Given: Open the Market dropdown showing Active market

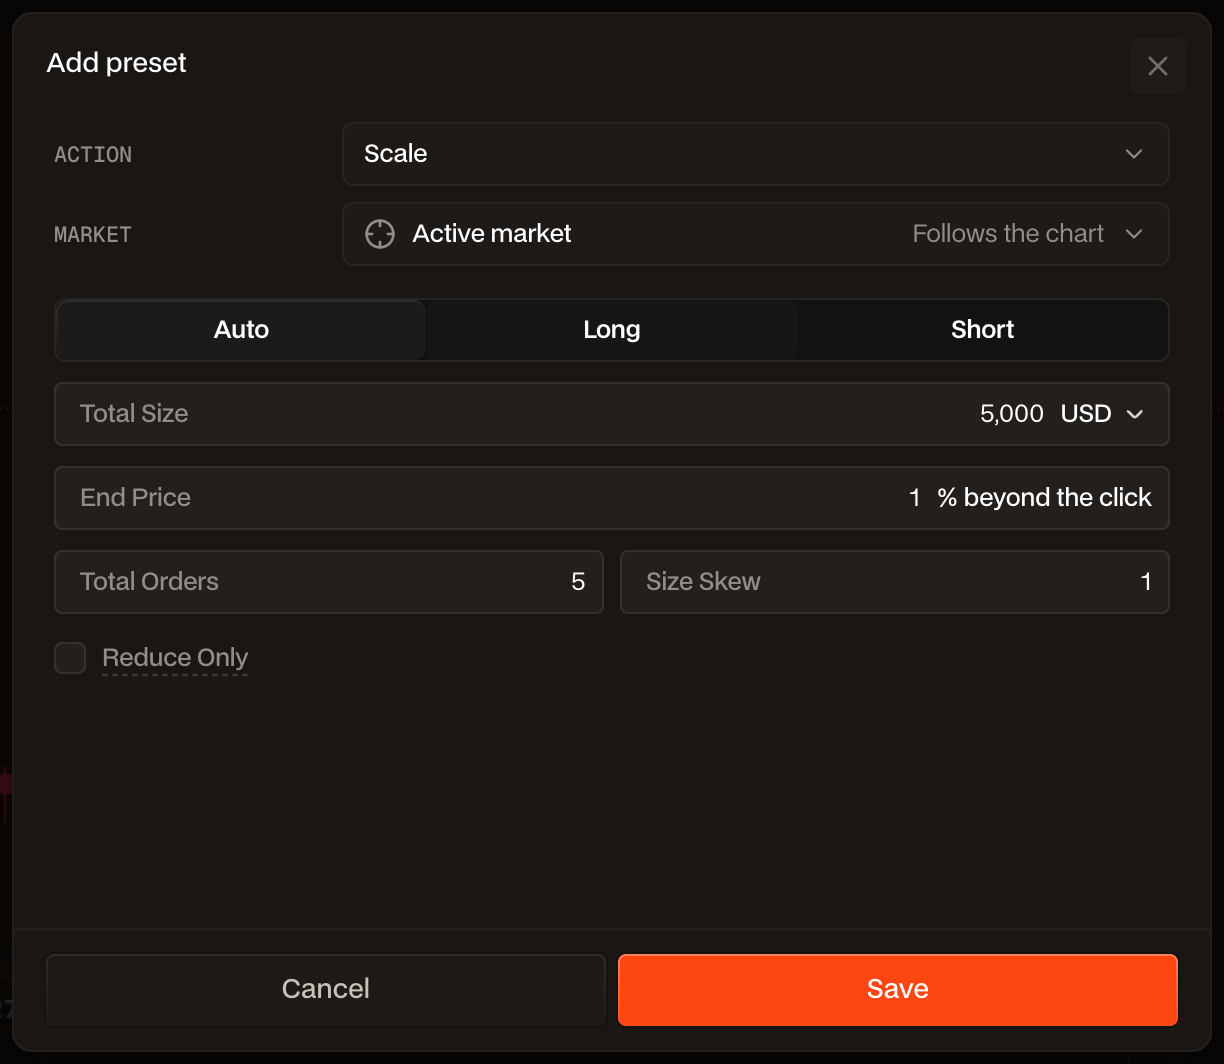Looking at the screenshot, I should coord(755,234).
